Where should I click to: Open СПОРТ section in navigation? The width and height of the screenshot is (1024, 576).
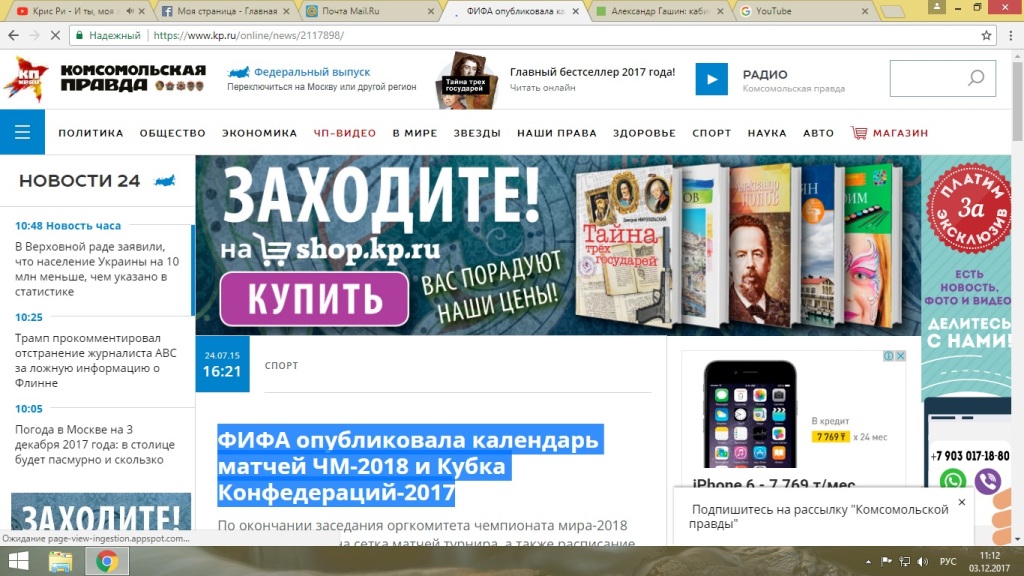tap(712, 133)
